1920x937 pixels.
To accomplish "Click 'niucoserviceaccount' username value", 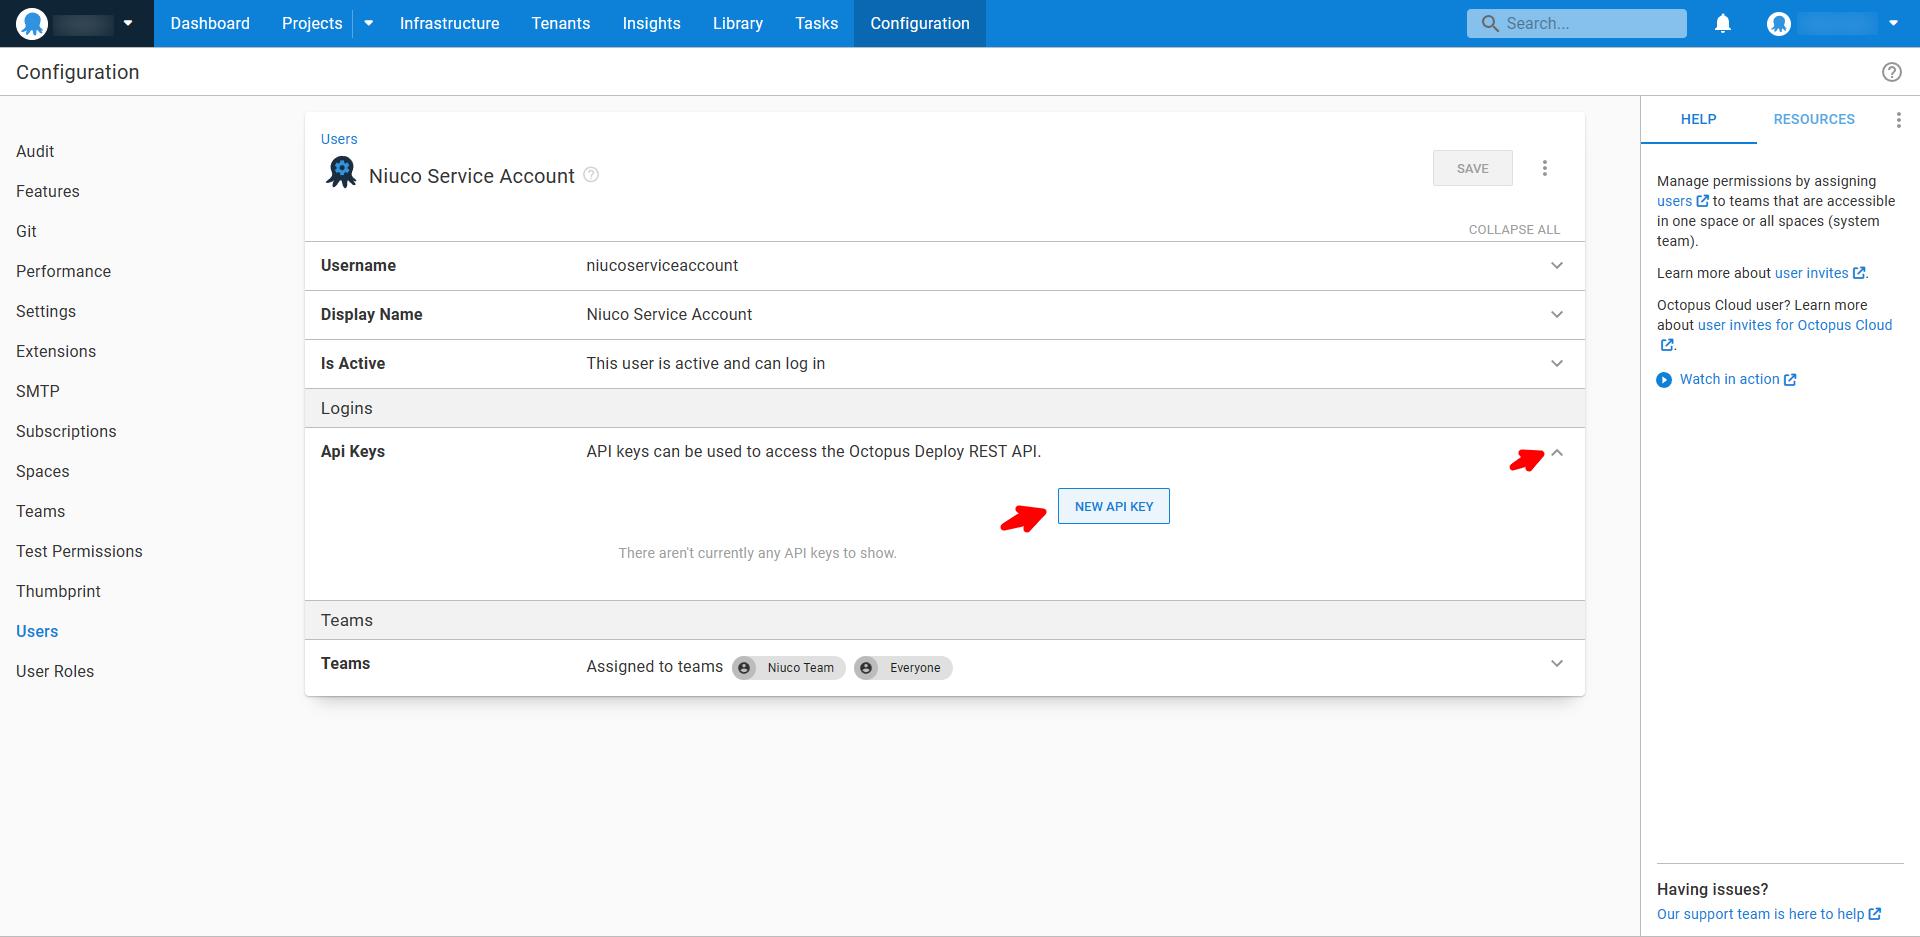I will pos(662,265).
